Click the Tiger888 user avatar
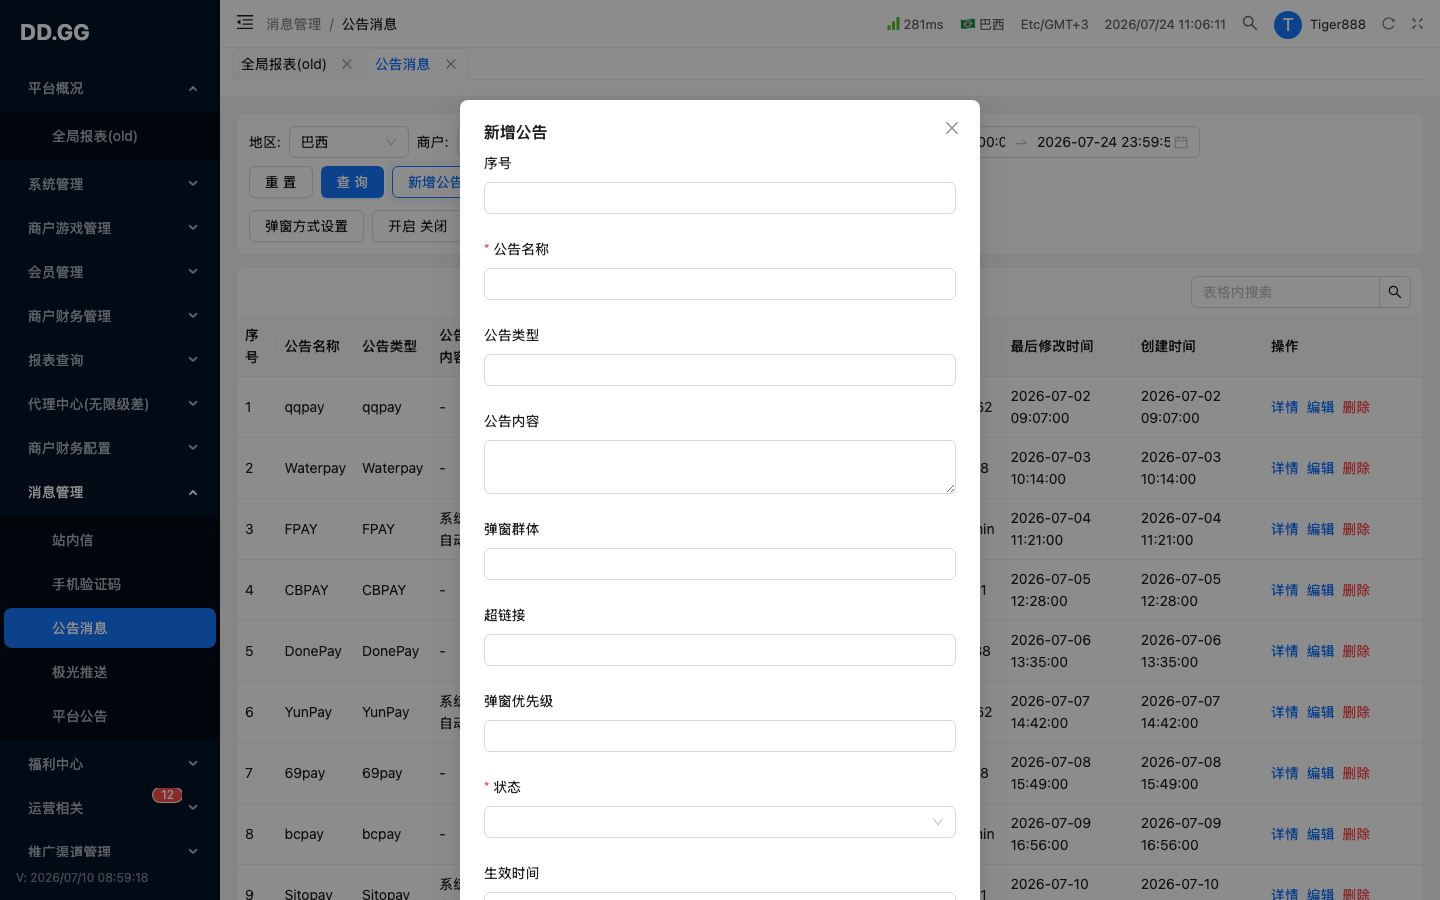Viewport: 1440px width, 900px height. [x=1288, y=24]
